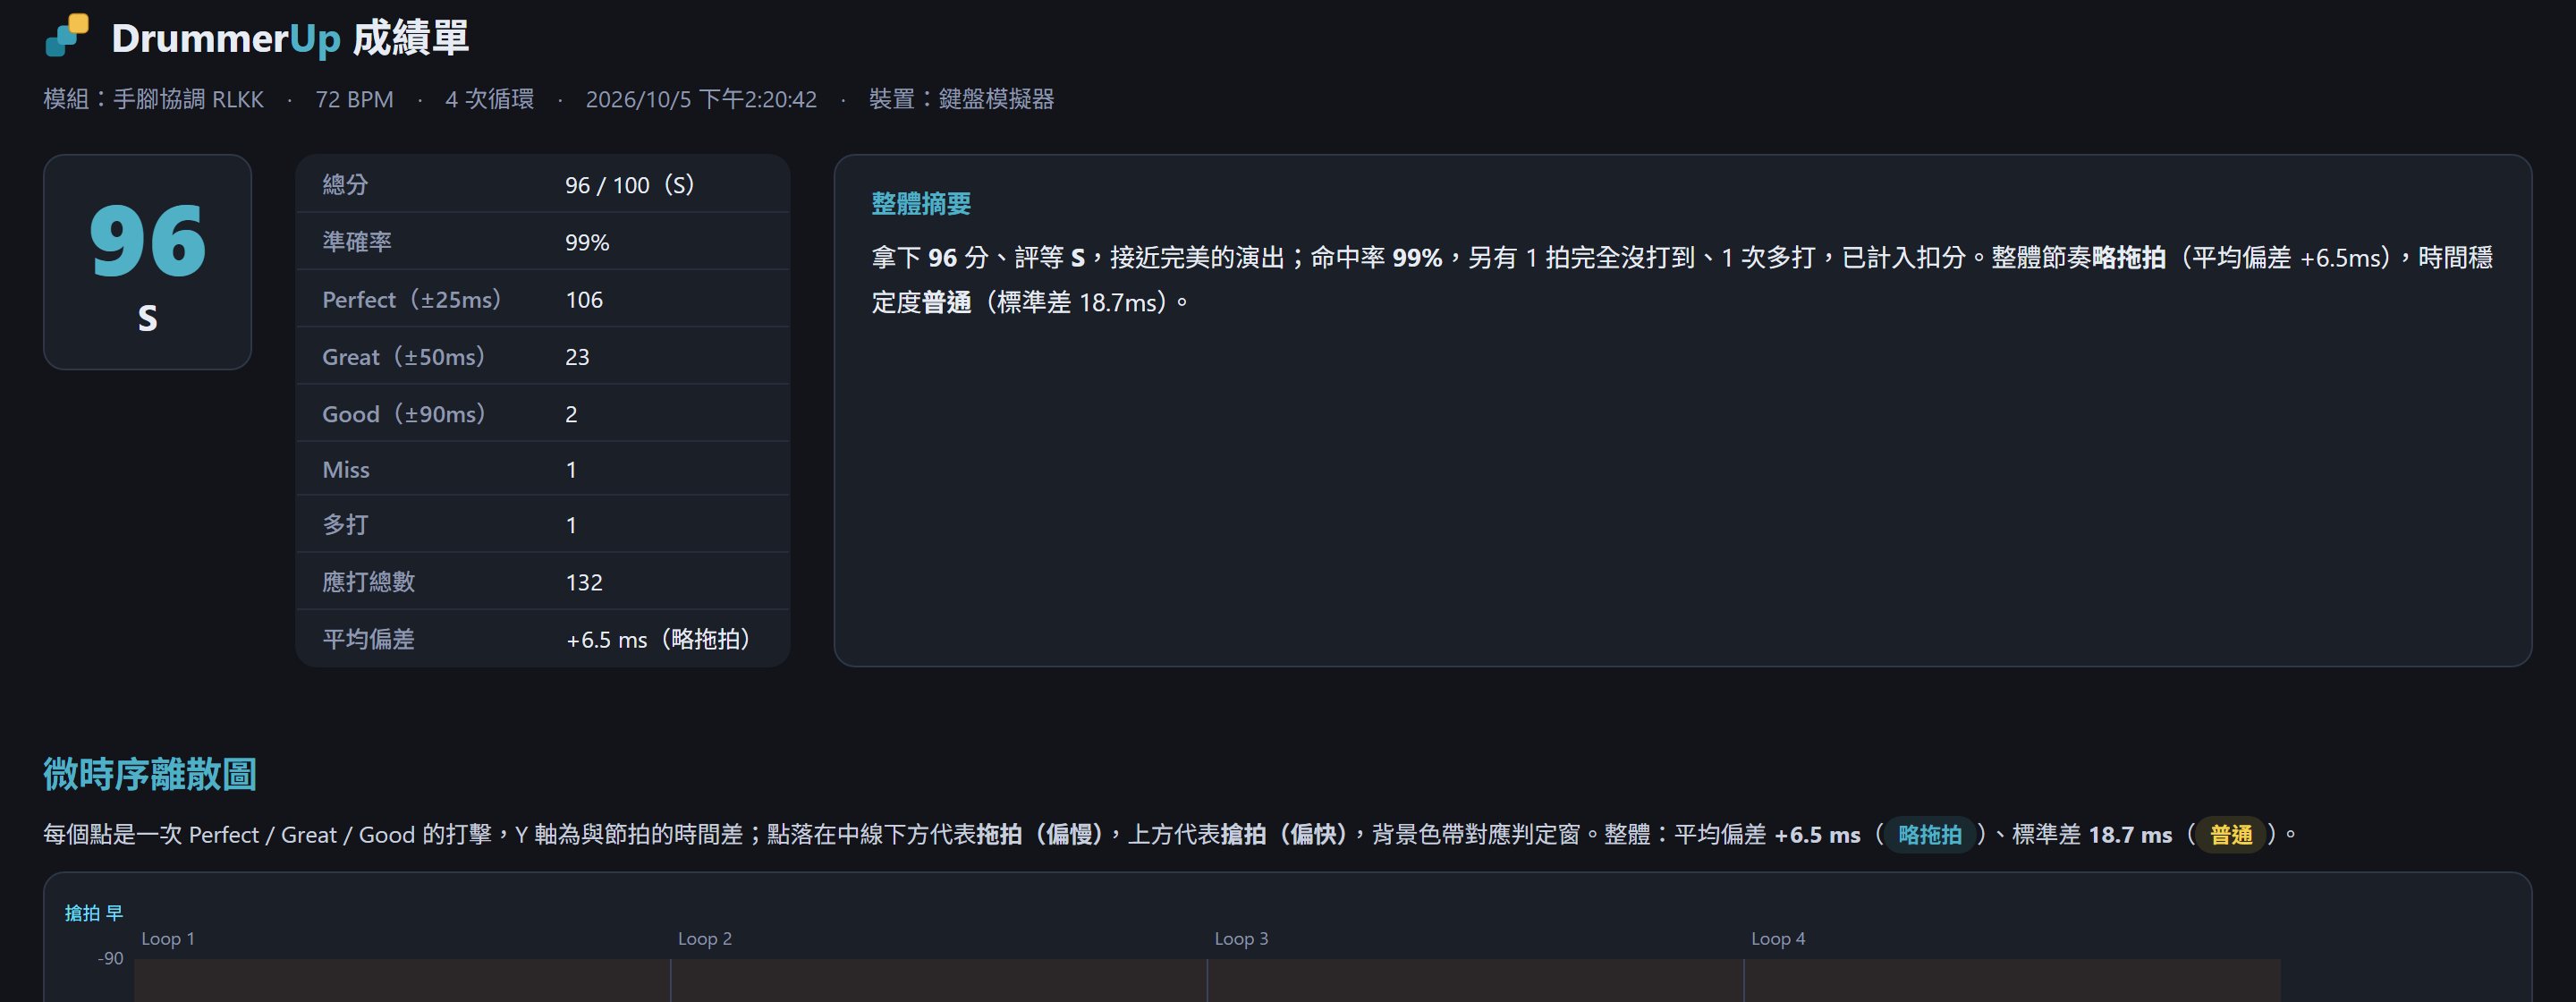Viewport: 2576px width, 1002px height.
Task: Select the Miss row label
Action: [346, 469]
